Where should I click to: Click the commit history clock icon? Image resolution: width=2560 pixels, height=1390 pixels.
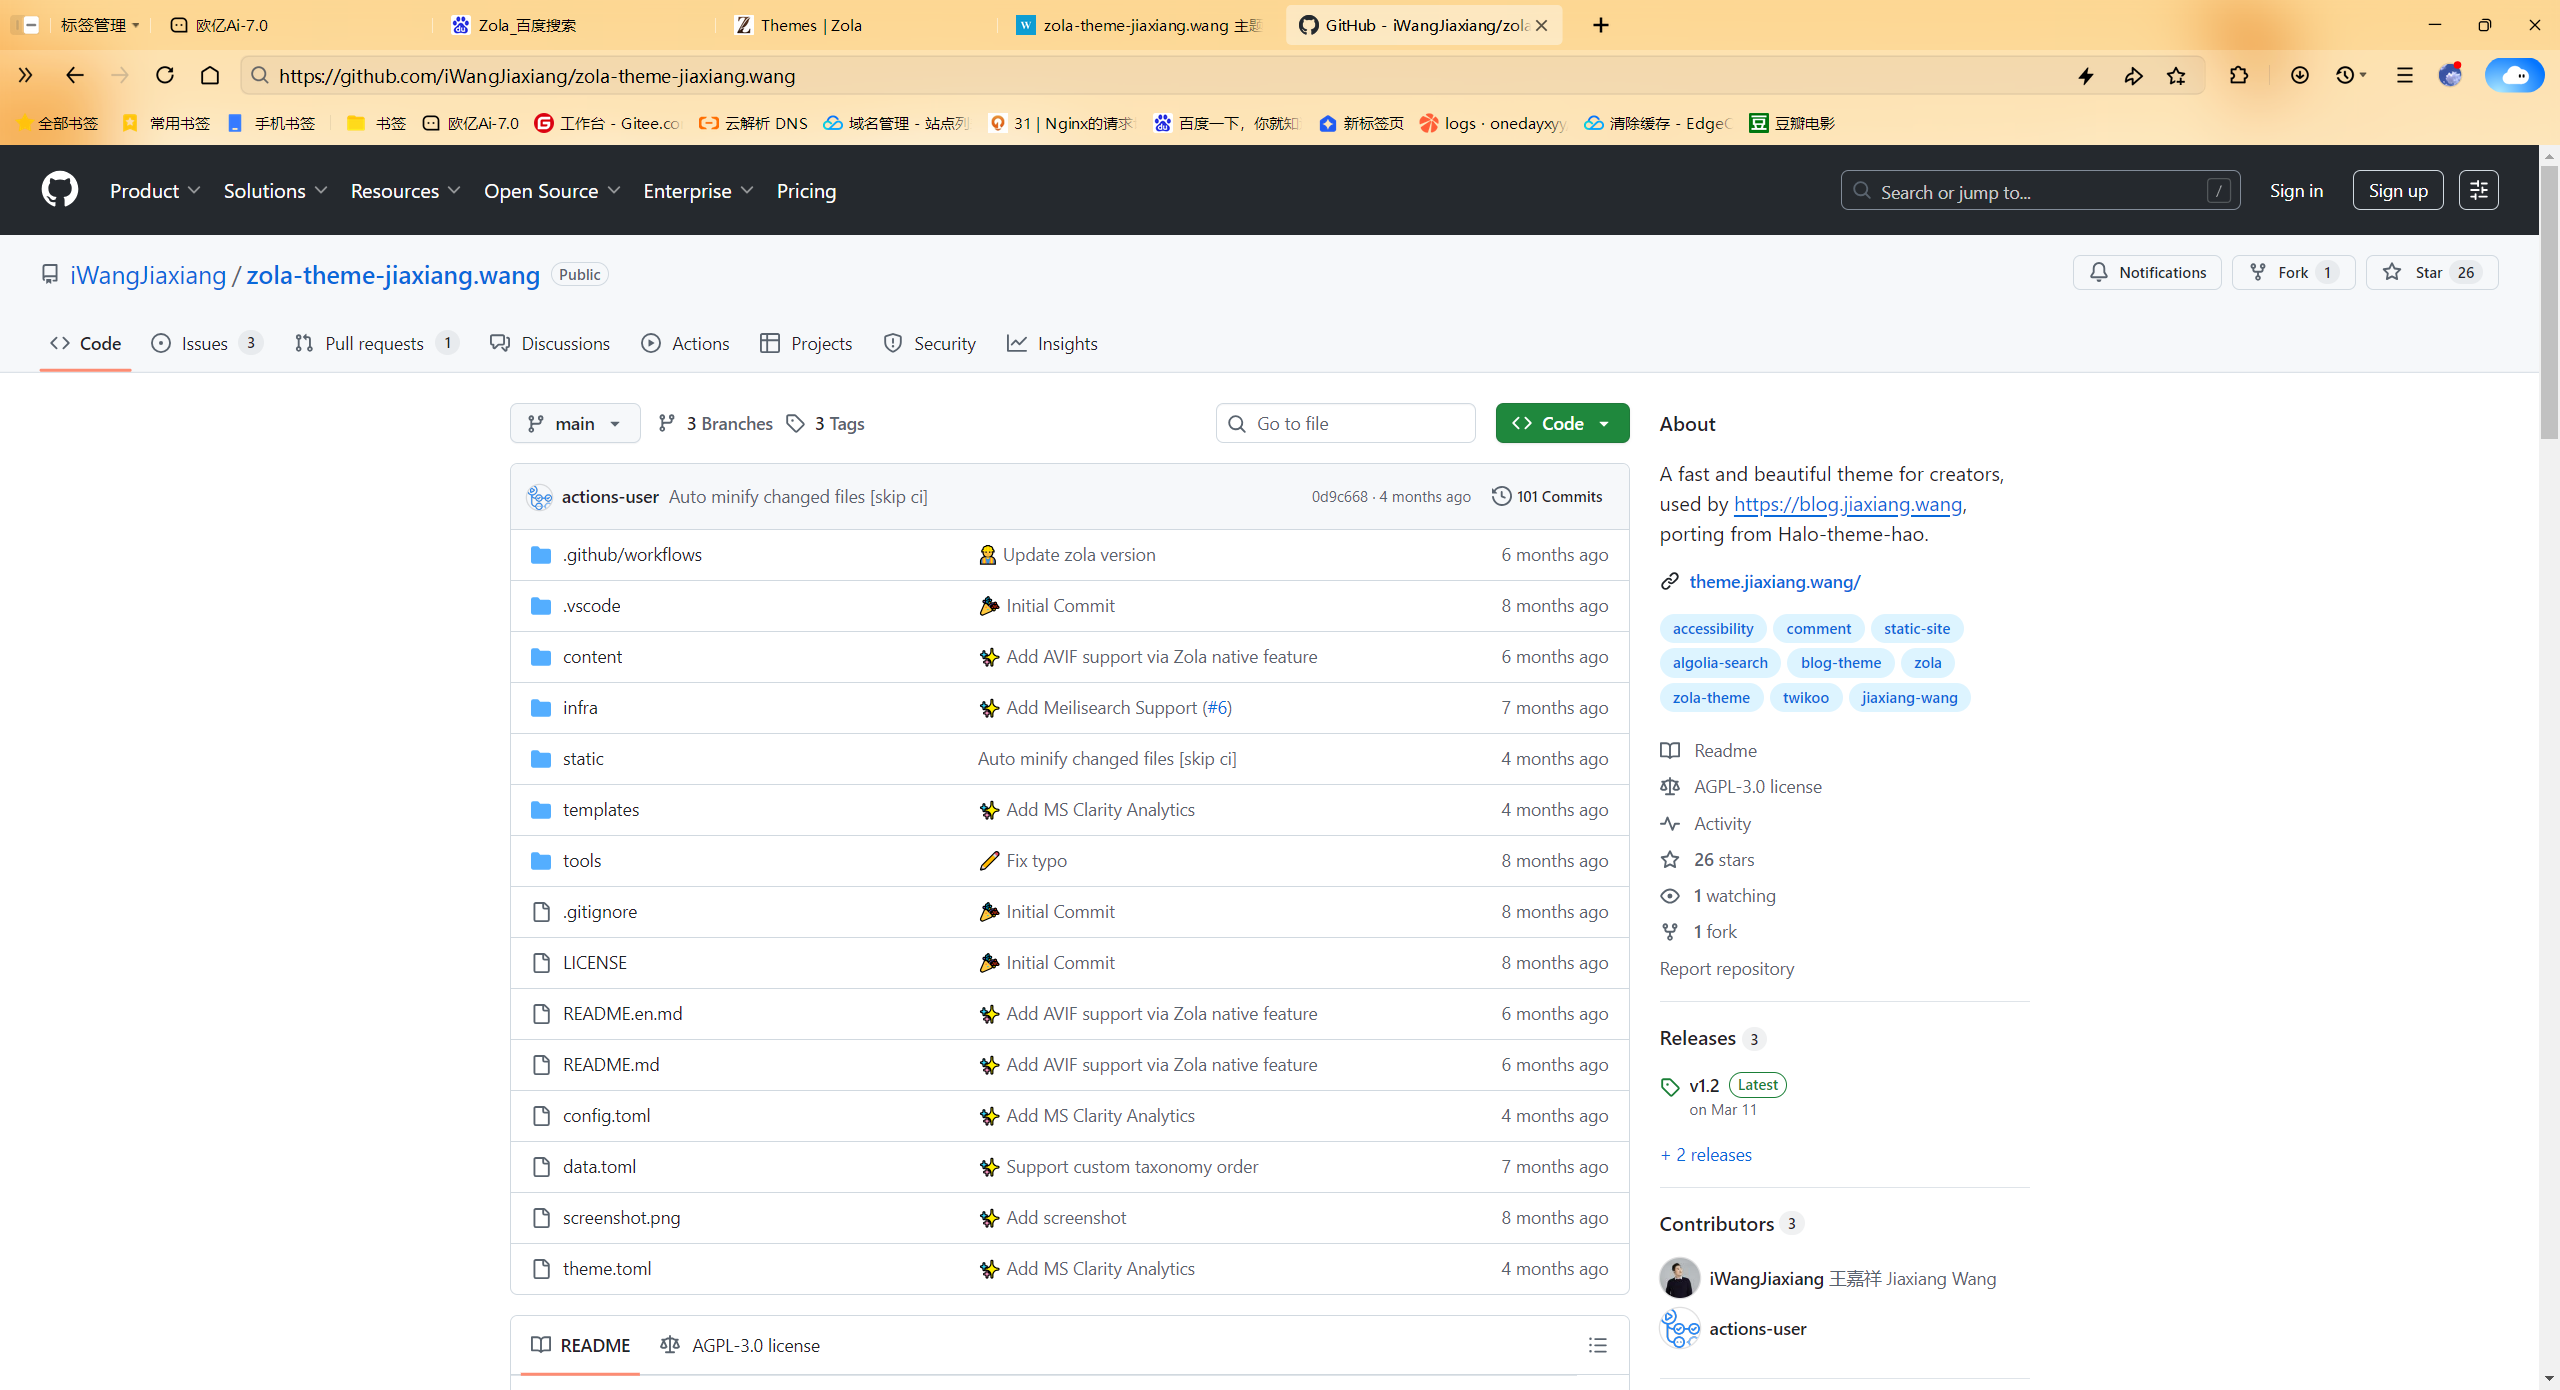tap(1501, 496)
